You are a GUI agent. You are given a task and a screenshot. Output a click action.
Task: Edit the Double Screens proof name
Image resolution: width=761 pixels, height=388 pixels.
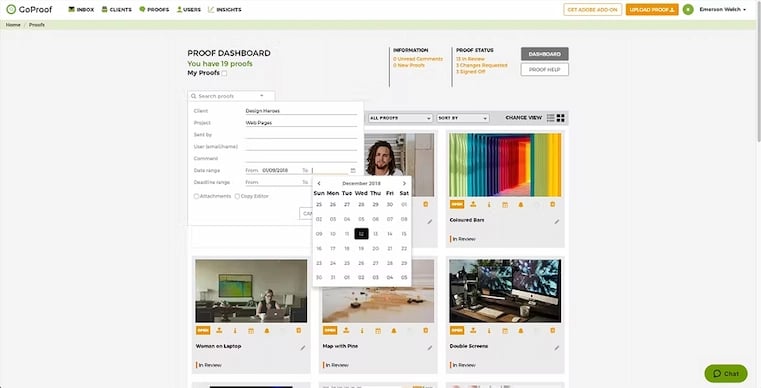557,348
